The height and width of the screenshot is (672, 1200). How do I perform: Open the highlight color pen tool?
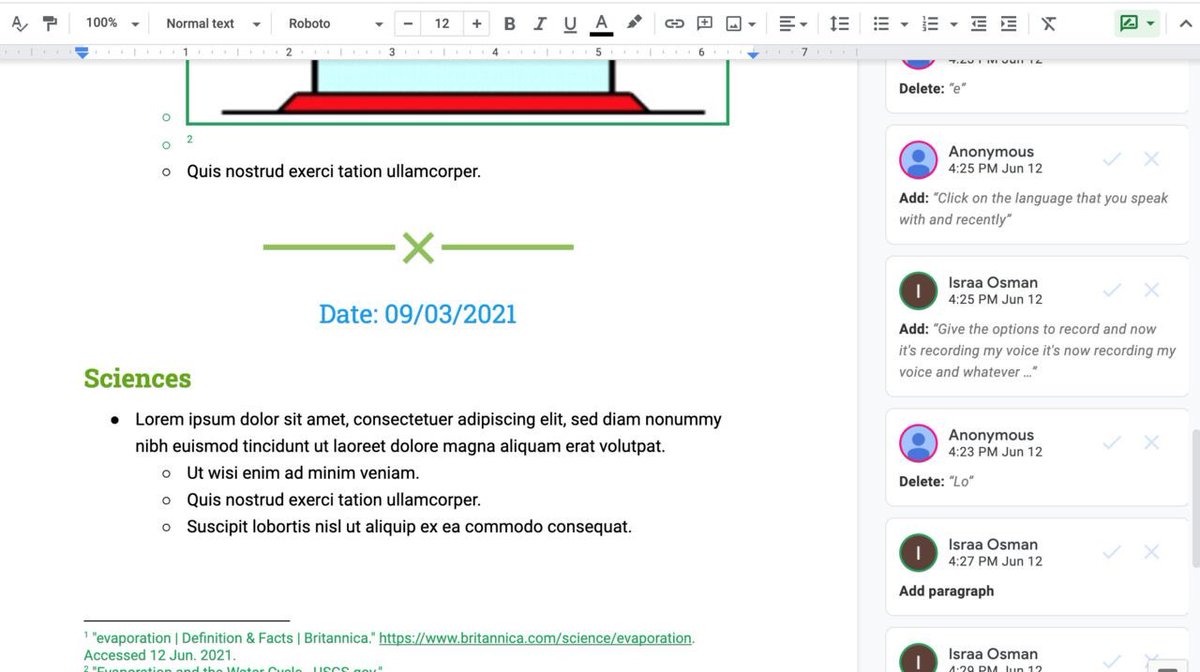tap(634, 23)
